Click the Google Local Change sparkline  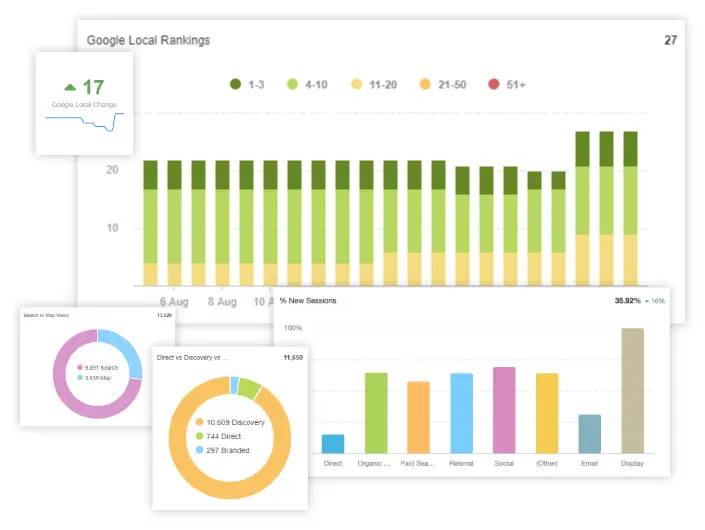coord(84,122)
